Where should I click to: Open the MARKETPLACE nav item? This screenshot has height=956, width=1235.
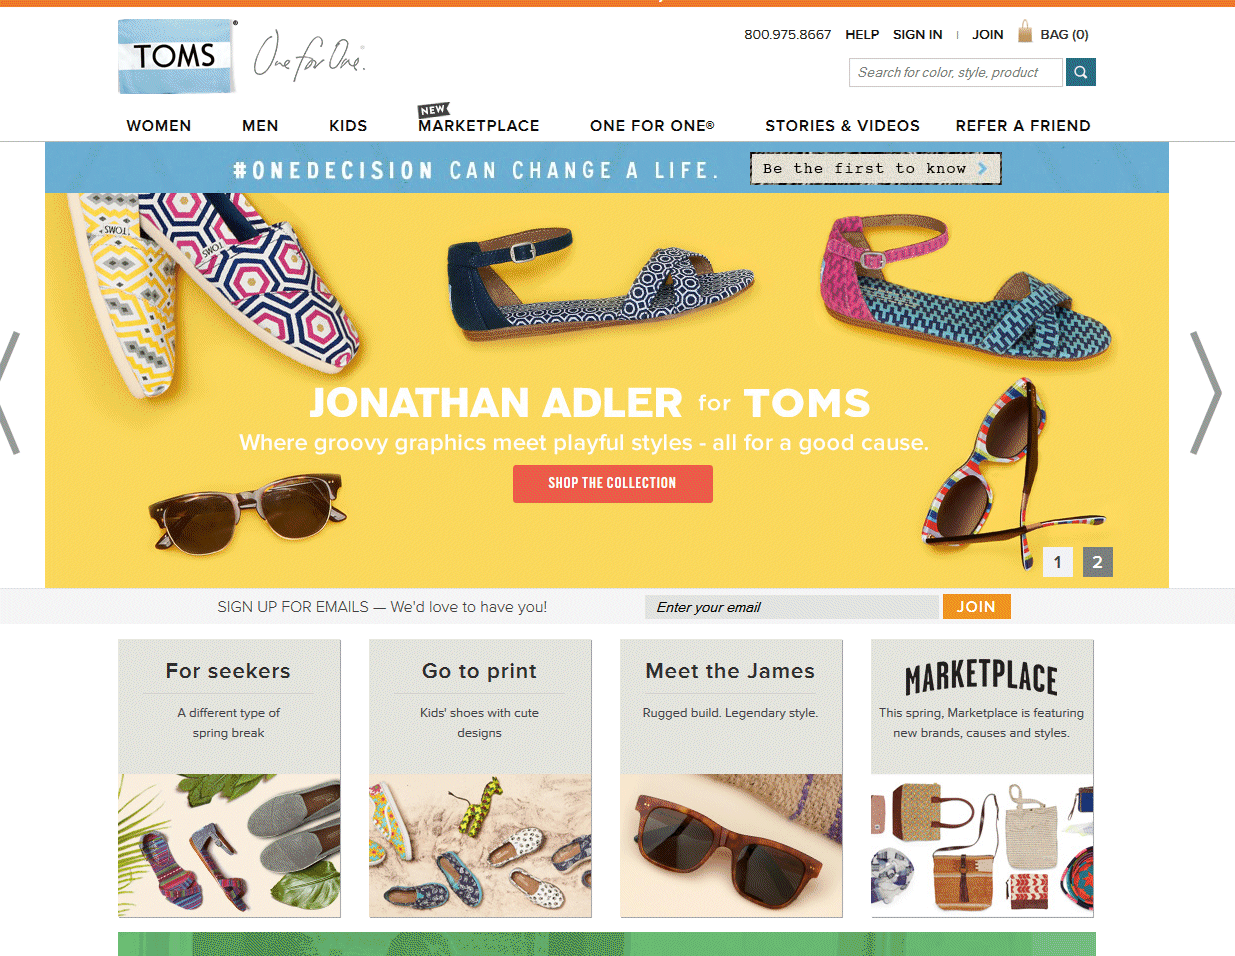pyautogui.click(x=479, y=126)
